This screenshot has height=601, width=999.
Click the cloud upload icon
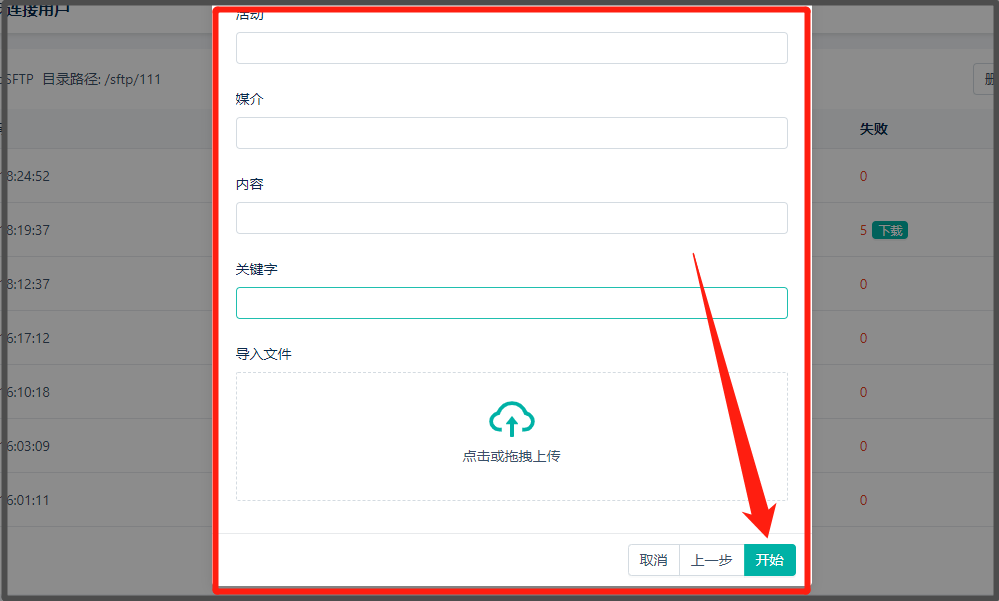coord(512,419)
